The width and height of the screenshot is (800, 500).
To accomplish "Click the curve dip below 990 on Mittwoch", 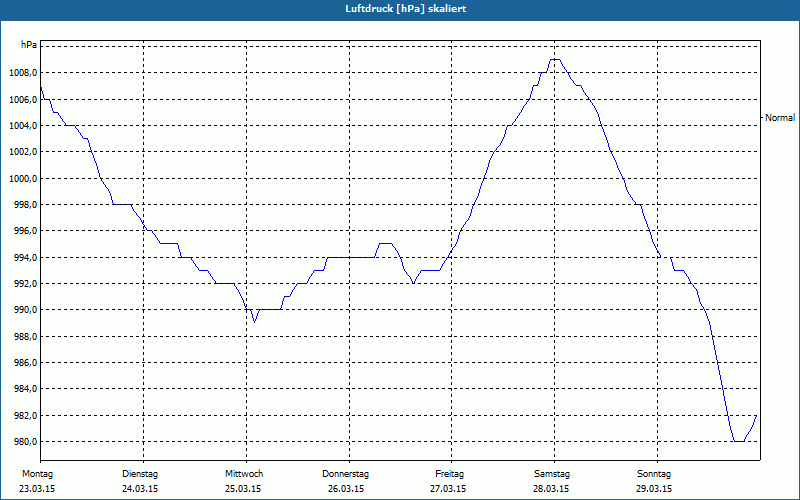I will (x=255, y=322).
